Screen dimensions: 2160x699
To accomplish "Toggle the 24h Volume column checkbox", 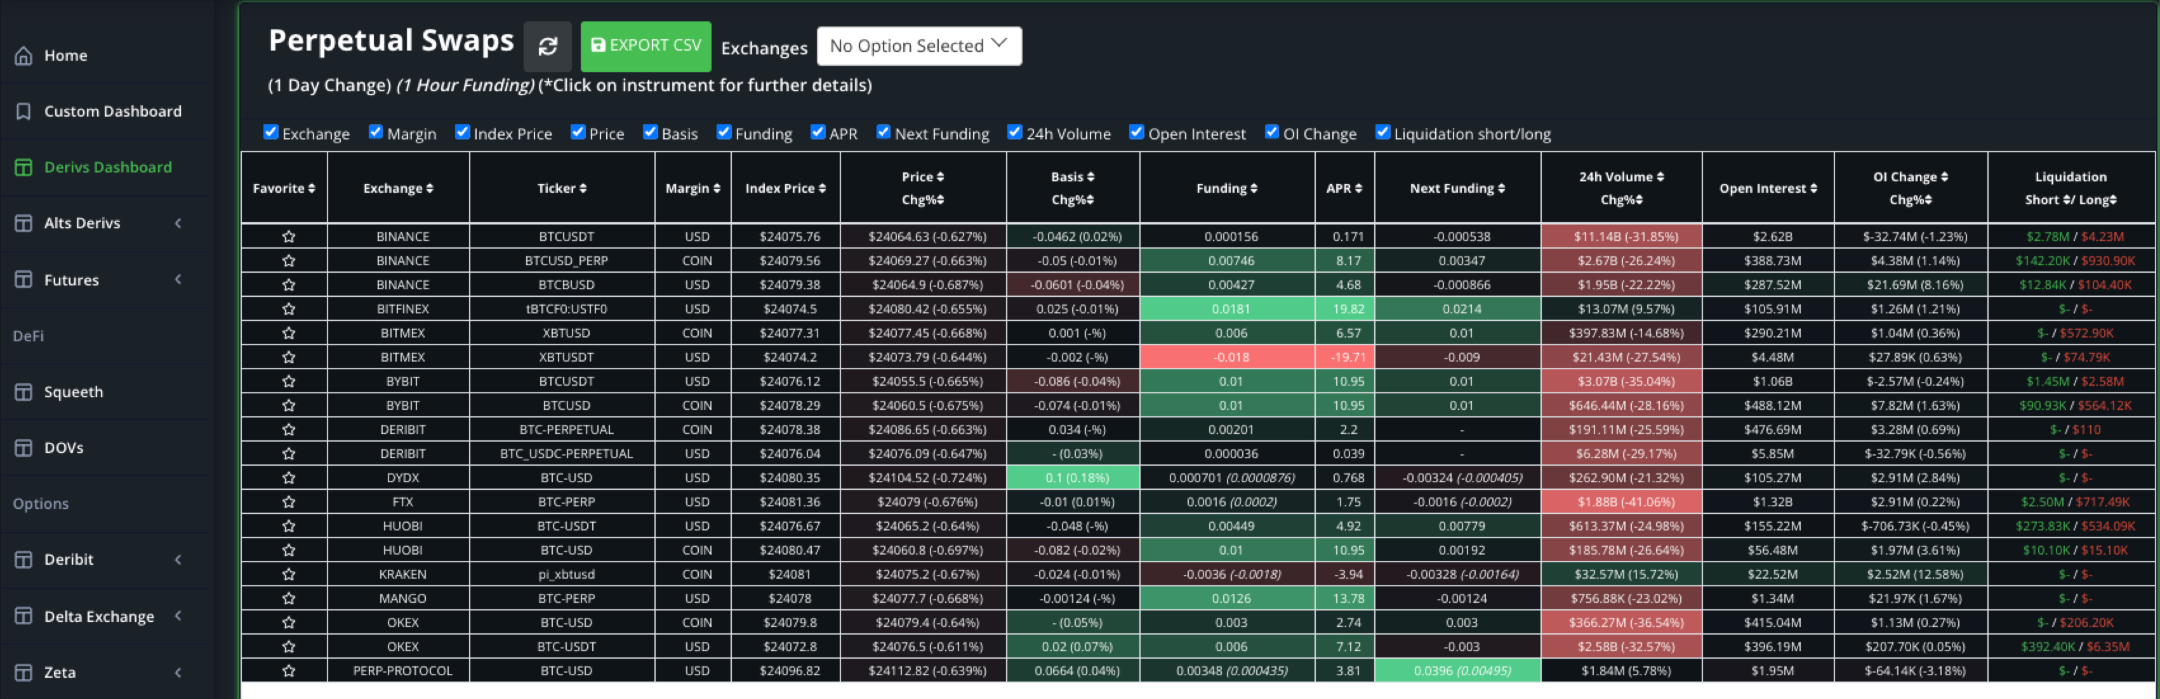I will (x=1015, y=132).
